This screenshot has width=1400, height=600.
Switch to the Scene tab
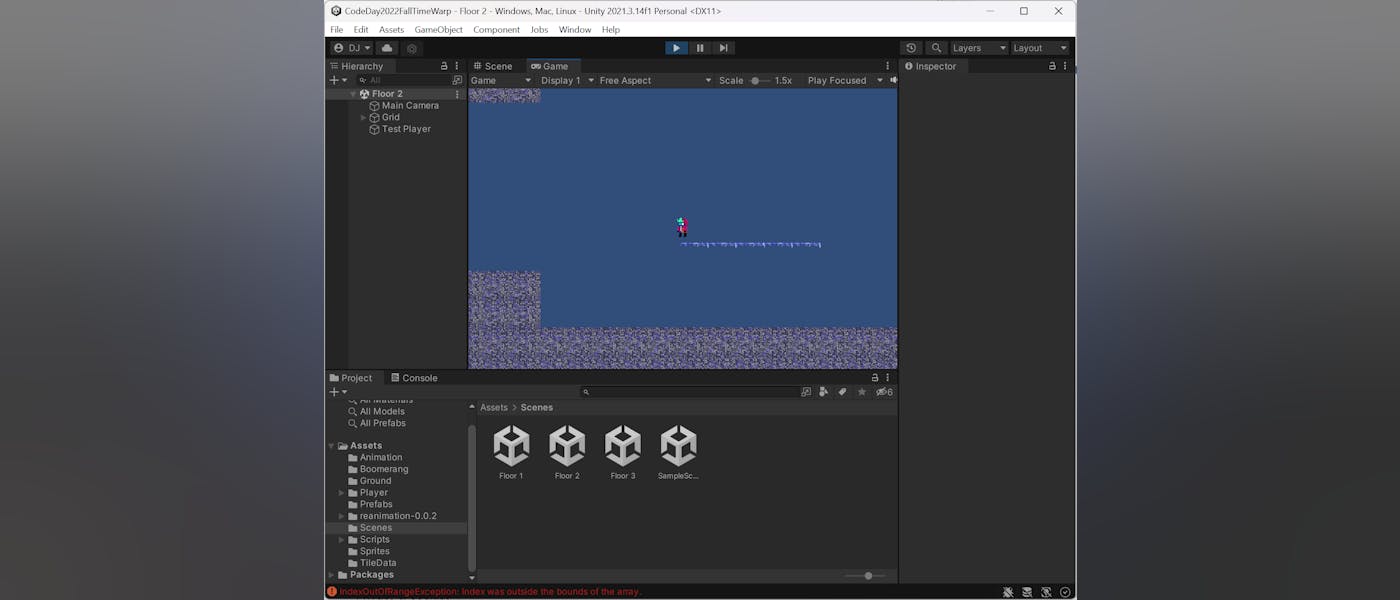coord(492,66)
